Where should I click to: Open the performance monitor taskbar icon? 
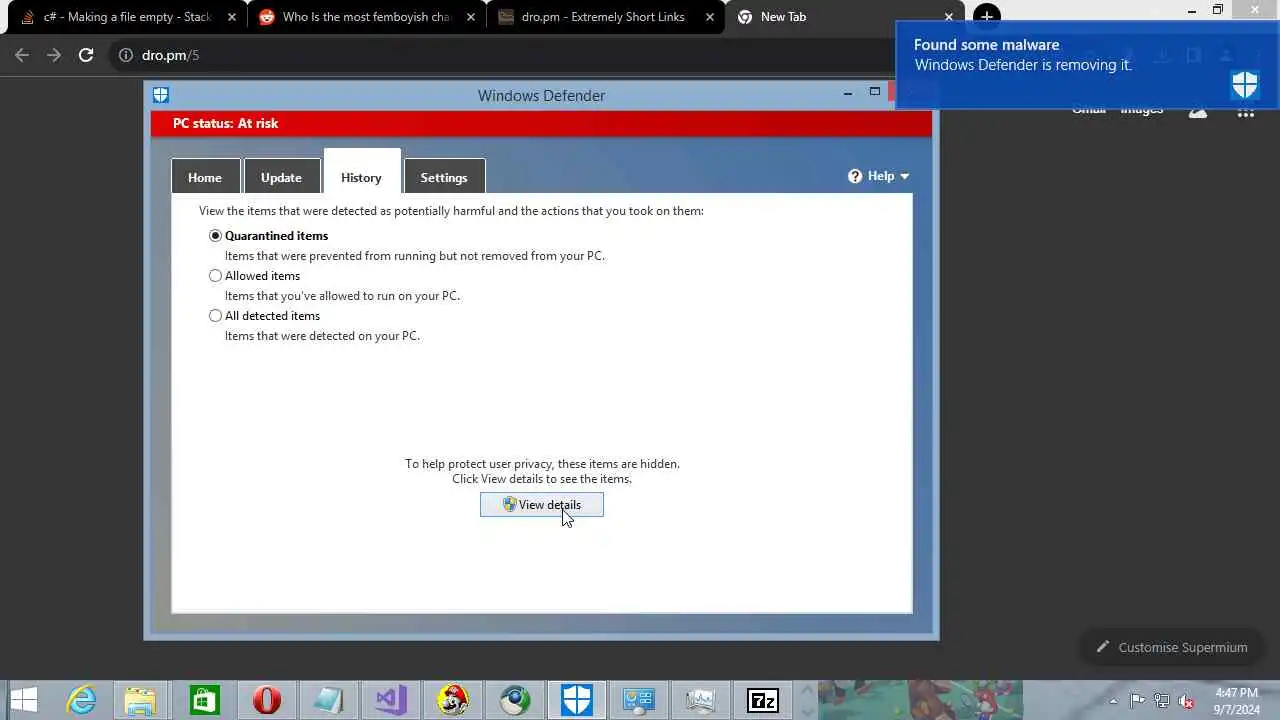(700, 701)
